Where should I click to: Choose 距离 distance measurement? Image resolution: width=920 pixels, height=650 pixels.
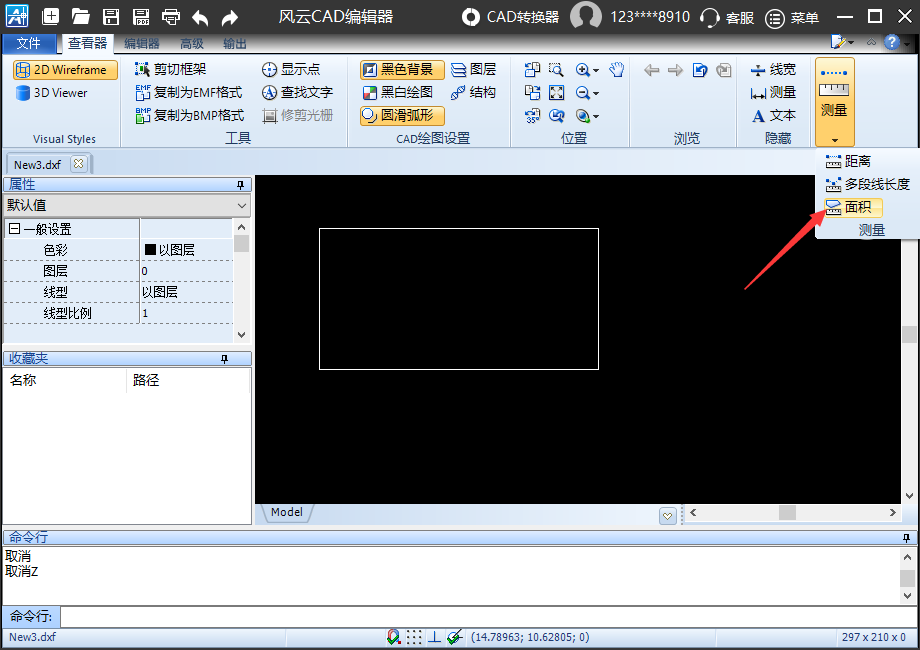[x=848, y=161]
